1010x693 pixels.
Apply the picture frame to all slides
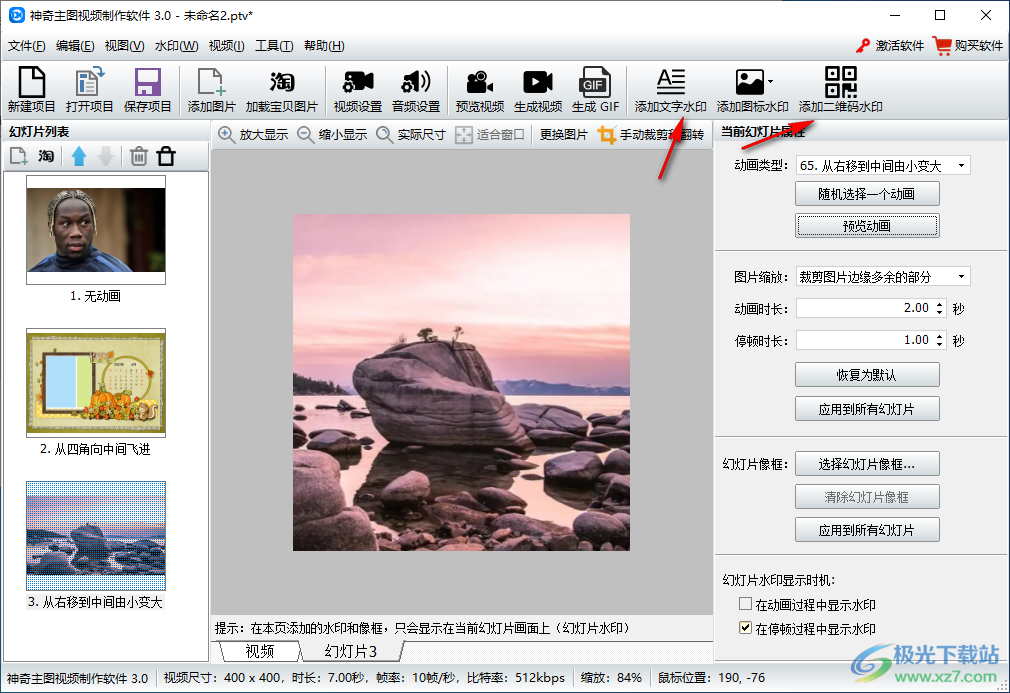point(867,531)
